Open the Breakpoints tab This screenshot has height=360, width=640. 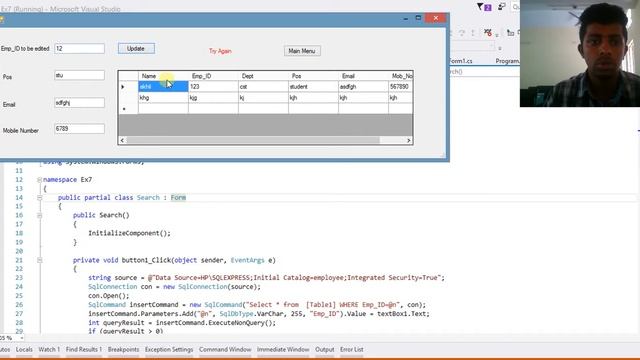pyautogui.click(x=123, y=350)
